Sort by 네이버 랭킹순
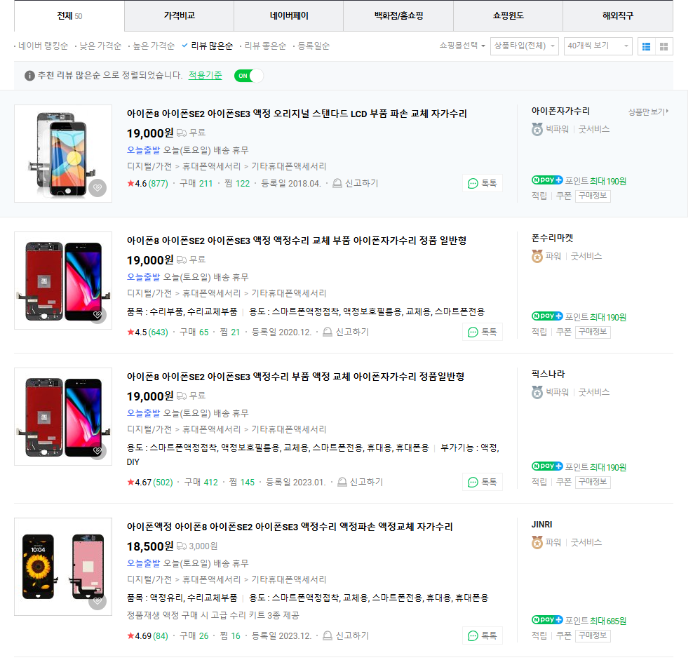The width and height of the screenshot is (700, 662). 43,47
